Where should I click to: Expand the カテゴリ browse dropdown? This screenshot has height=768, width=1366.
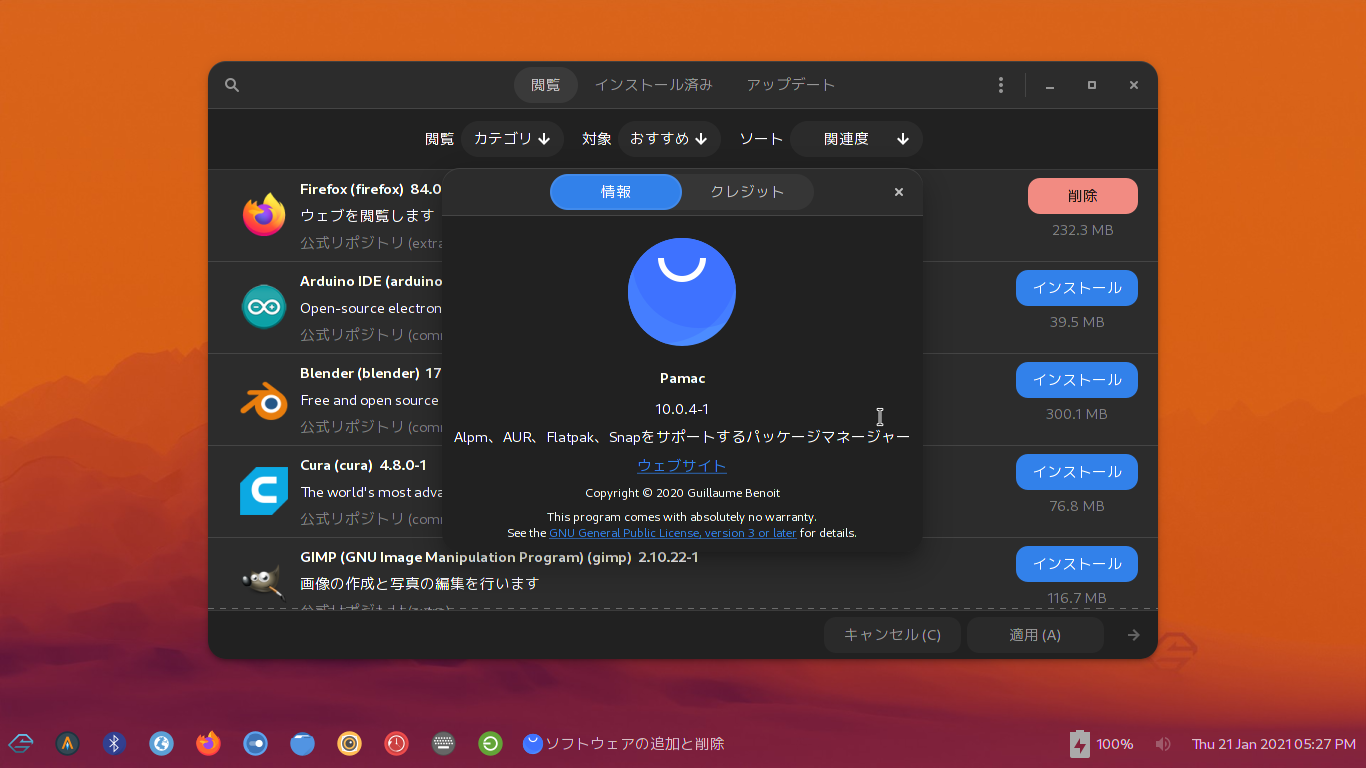point(512,139)
